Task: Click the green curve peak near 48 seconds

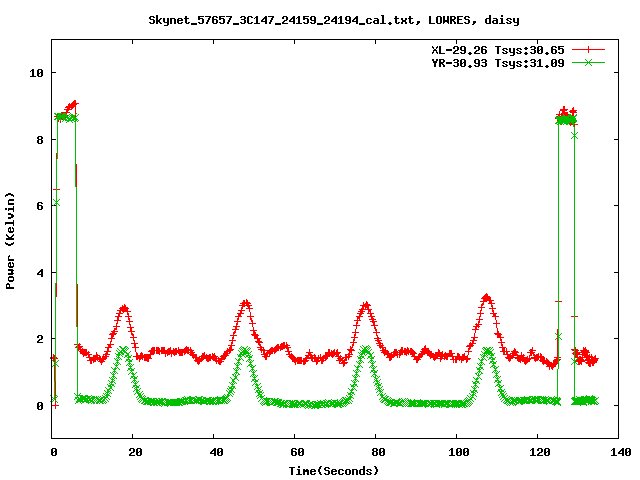Action: pyautogui.click(x=244, y=351)
